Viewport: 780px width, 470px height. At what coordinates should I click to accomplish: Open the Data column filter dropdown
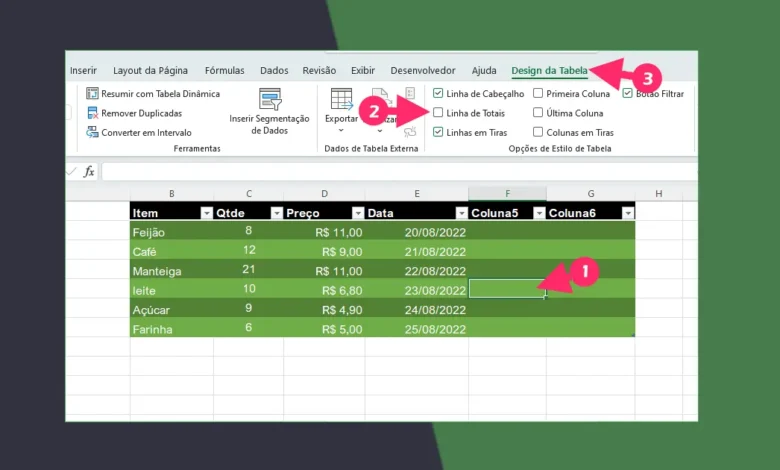tap(462, 213)
